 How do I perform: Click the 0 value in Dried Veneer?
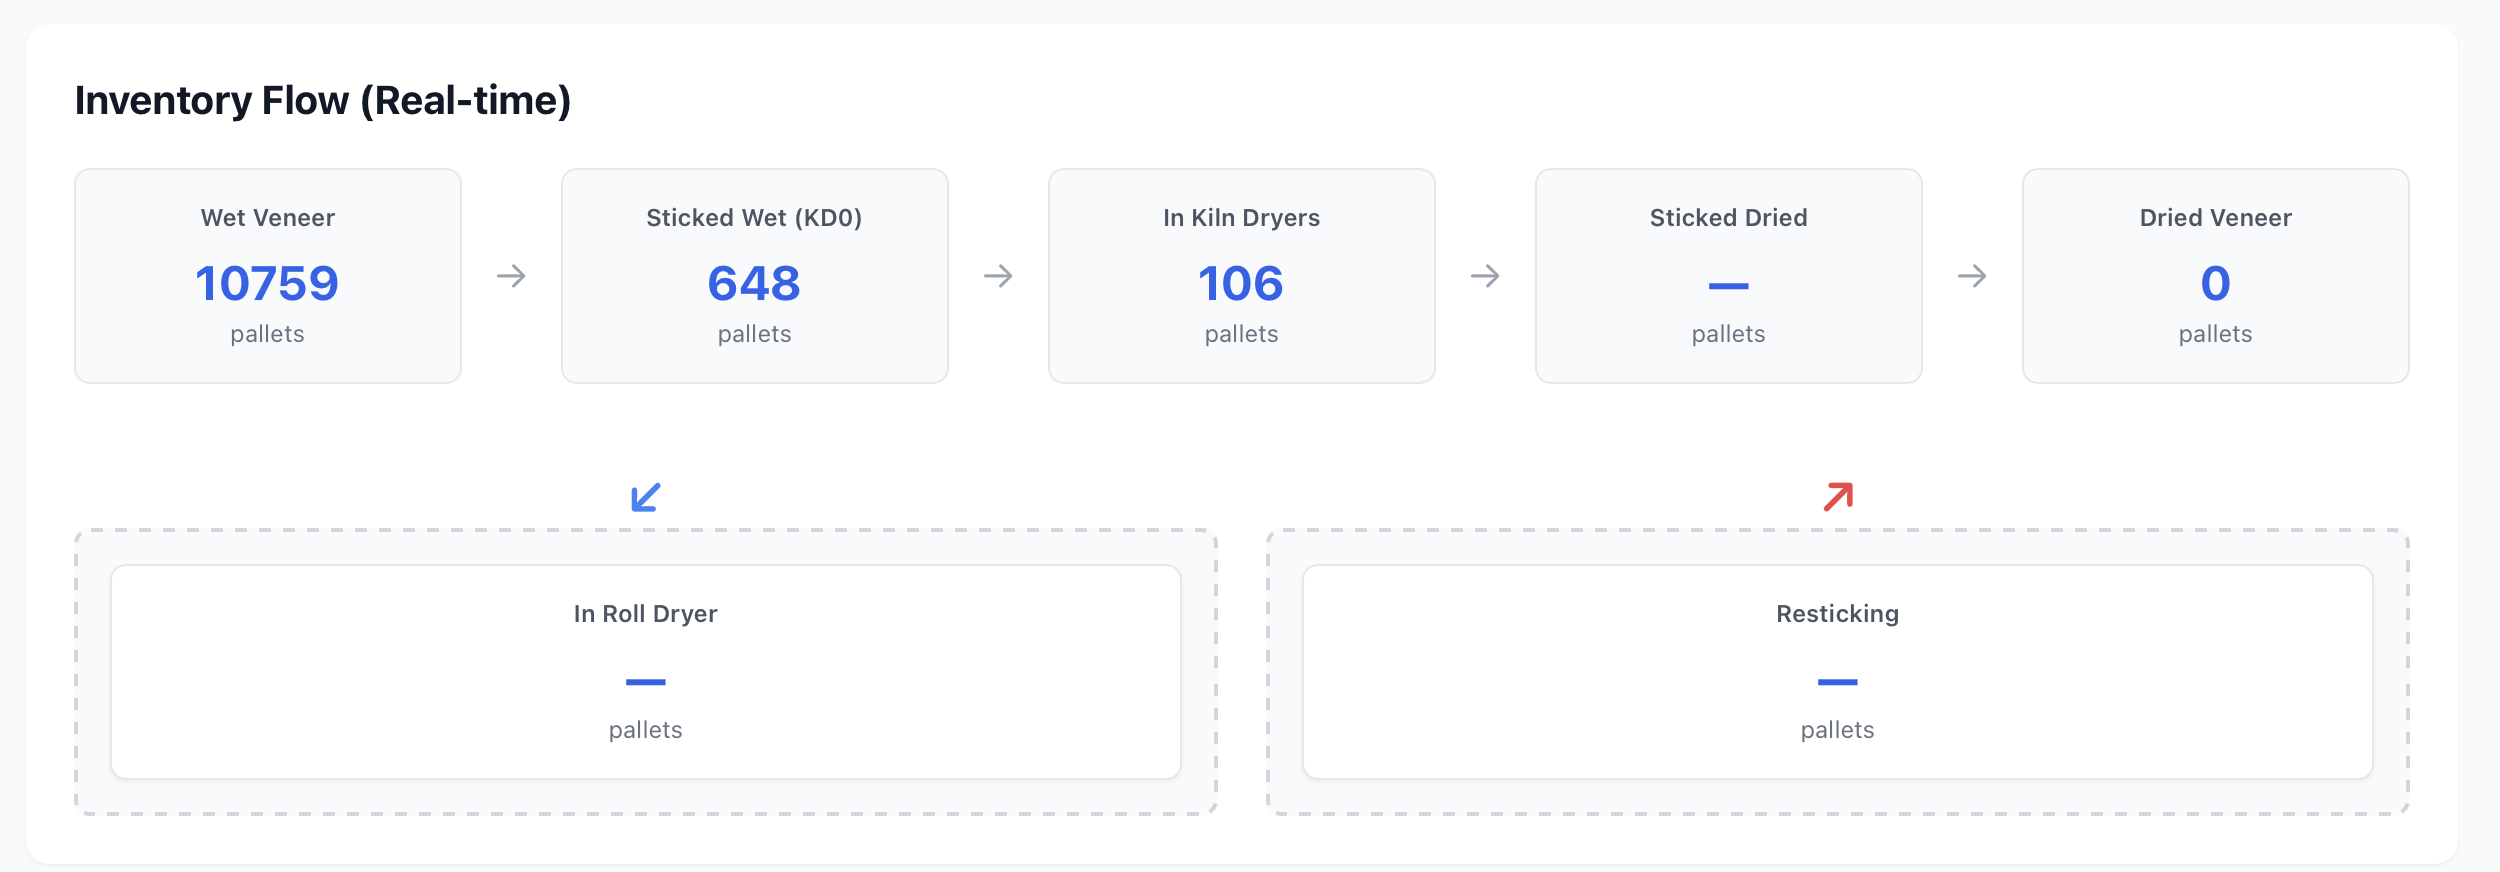pyautogui.click(x=2215, y=284)
